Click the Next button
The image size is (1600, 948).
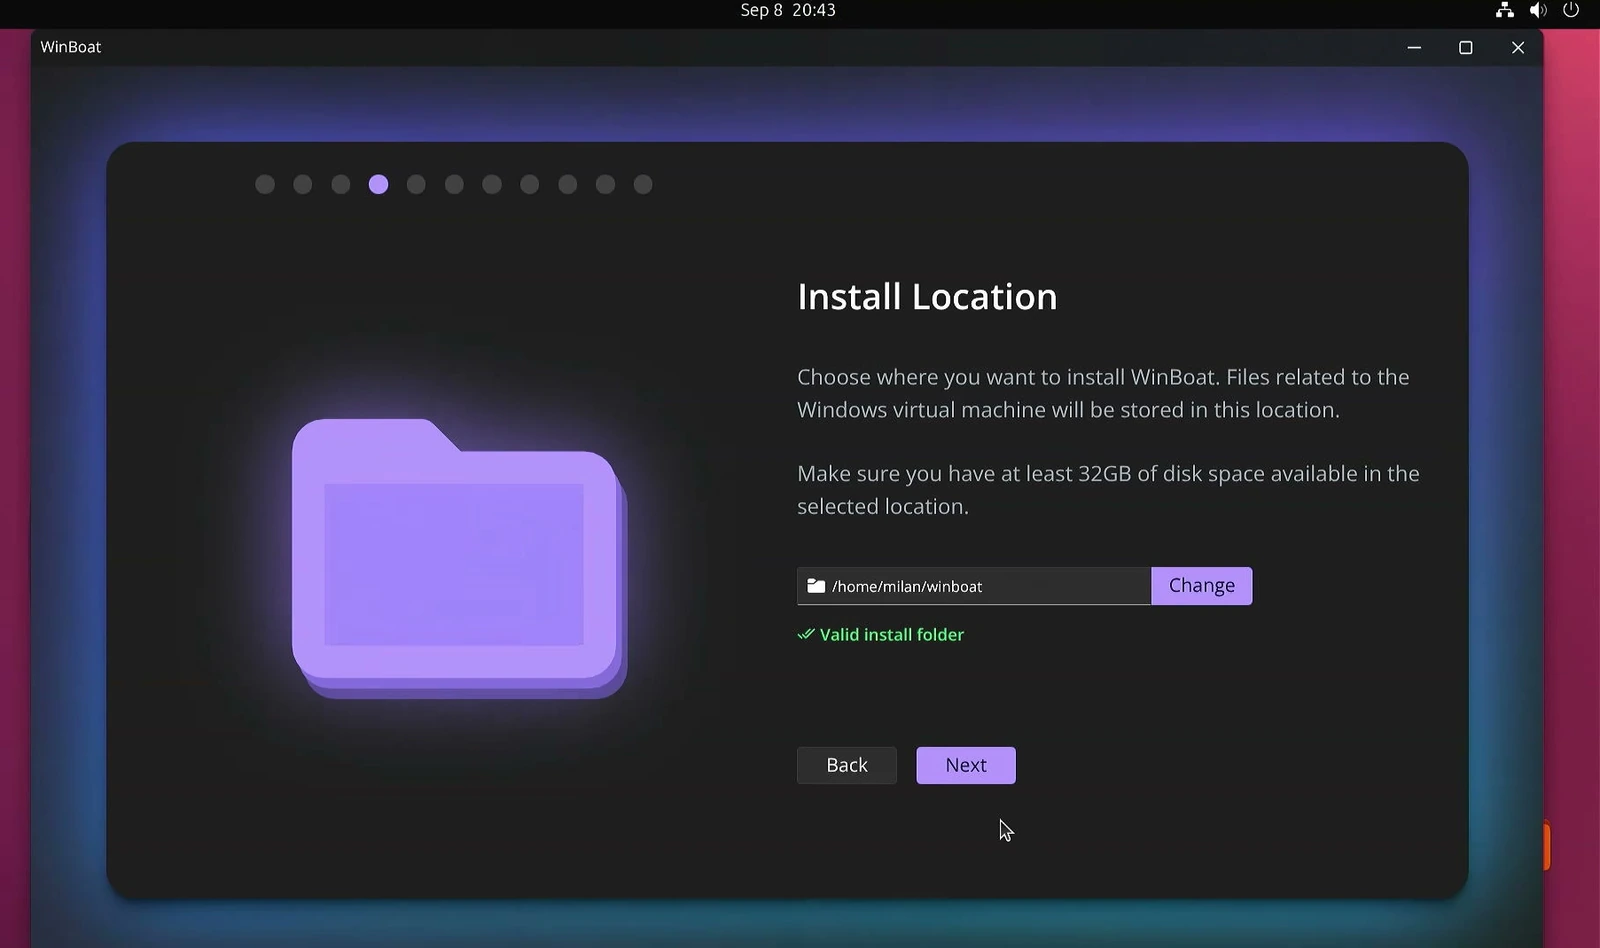pyautogui.click(x=966, y=765)
